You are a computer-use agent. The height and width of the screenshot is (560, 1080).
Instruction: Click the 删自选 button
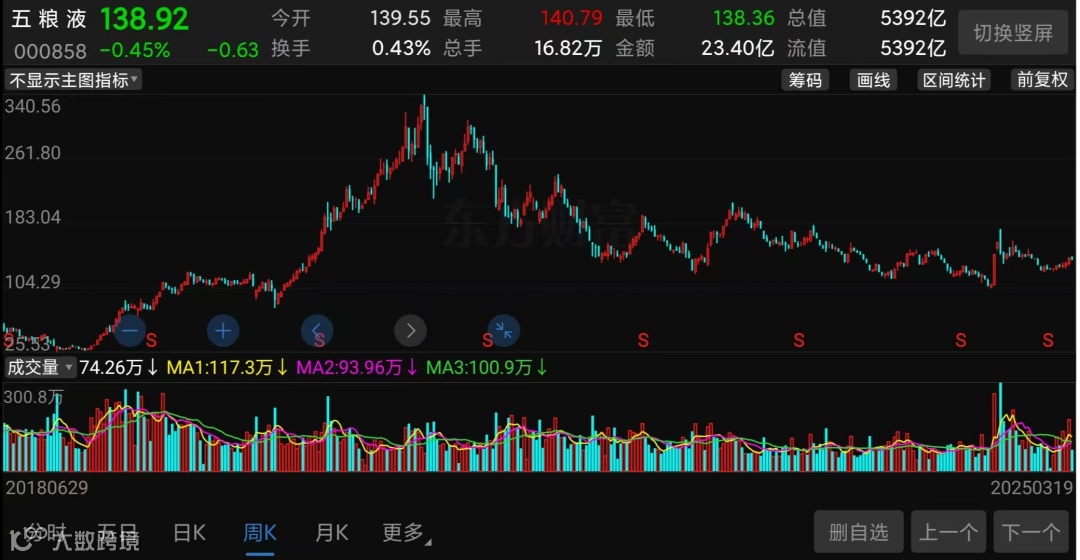[x=858, y=532]
